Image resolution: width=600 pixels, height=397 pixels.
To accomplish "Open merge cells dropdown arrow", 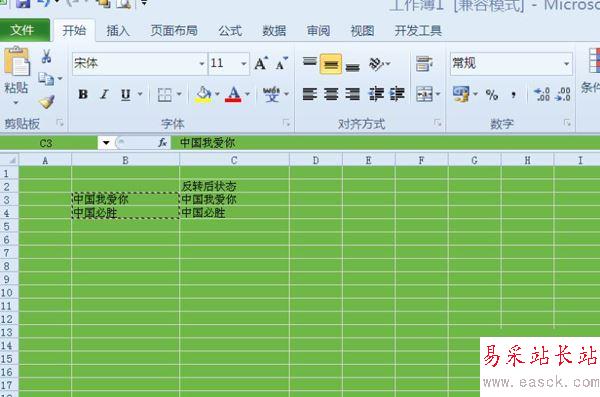I will click(x=438, y=94).
